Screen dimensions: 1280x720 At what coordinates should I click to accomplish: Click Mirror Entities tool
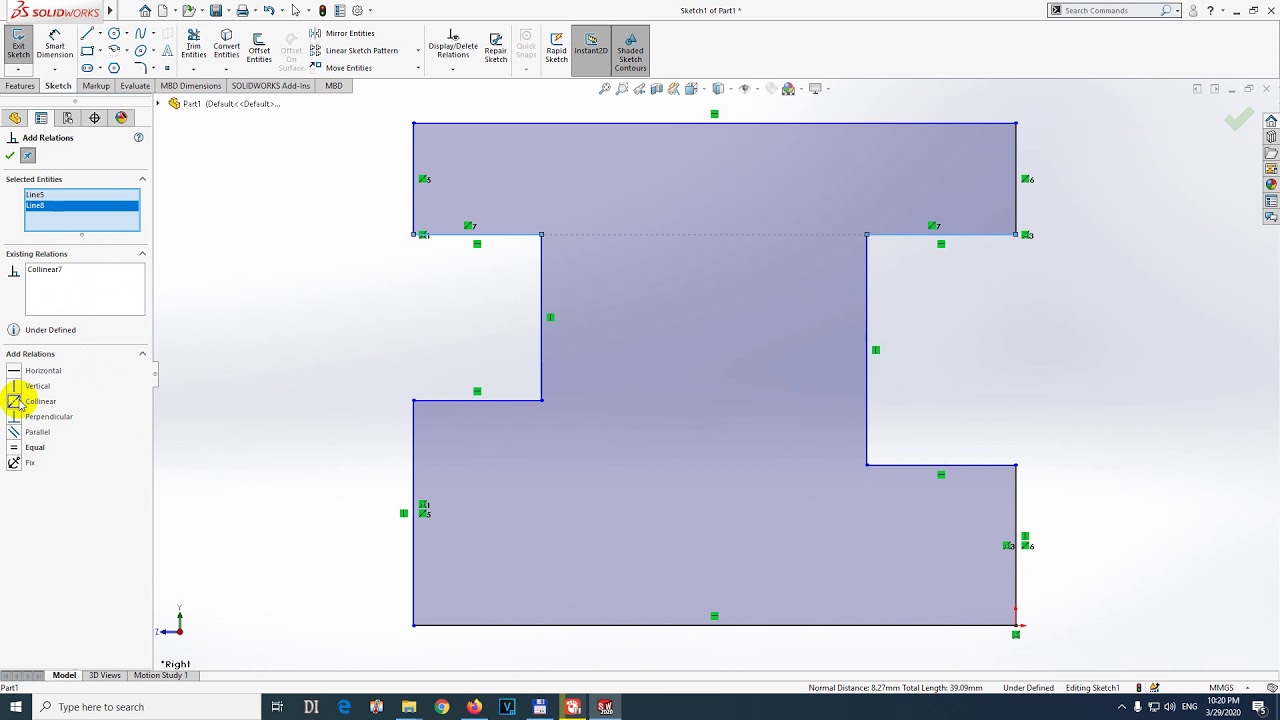point(342,33)
